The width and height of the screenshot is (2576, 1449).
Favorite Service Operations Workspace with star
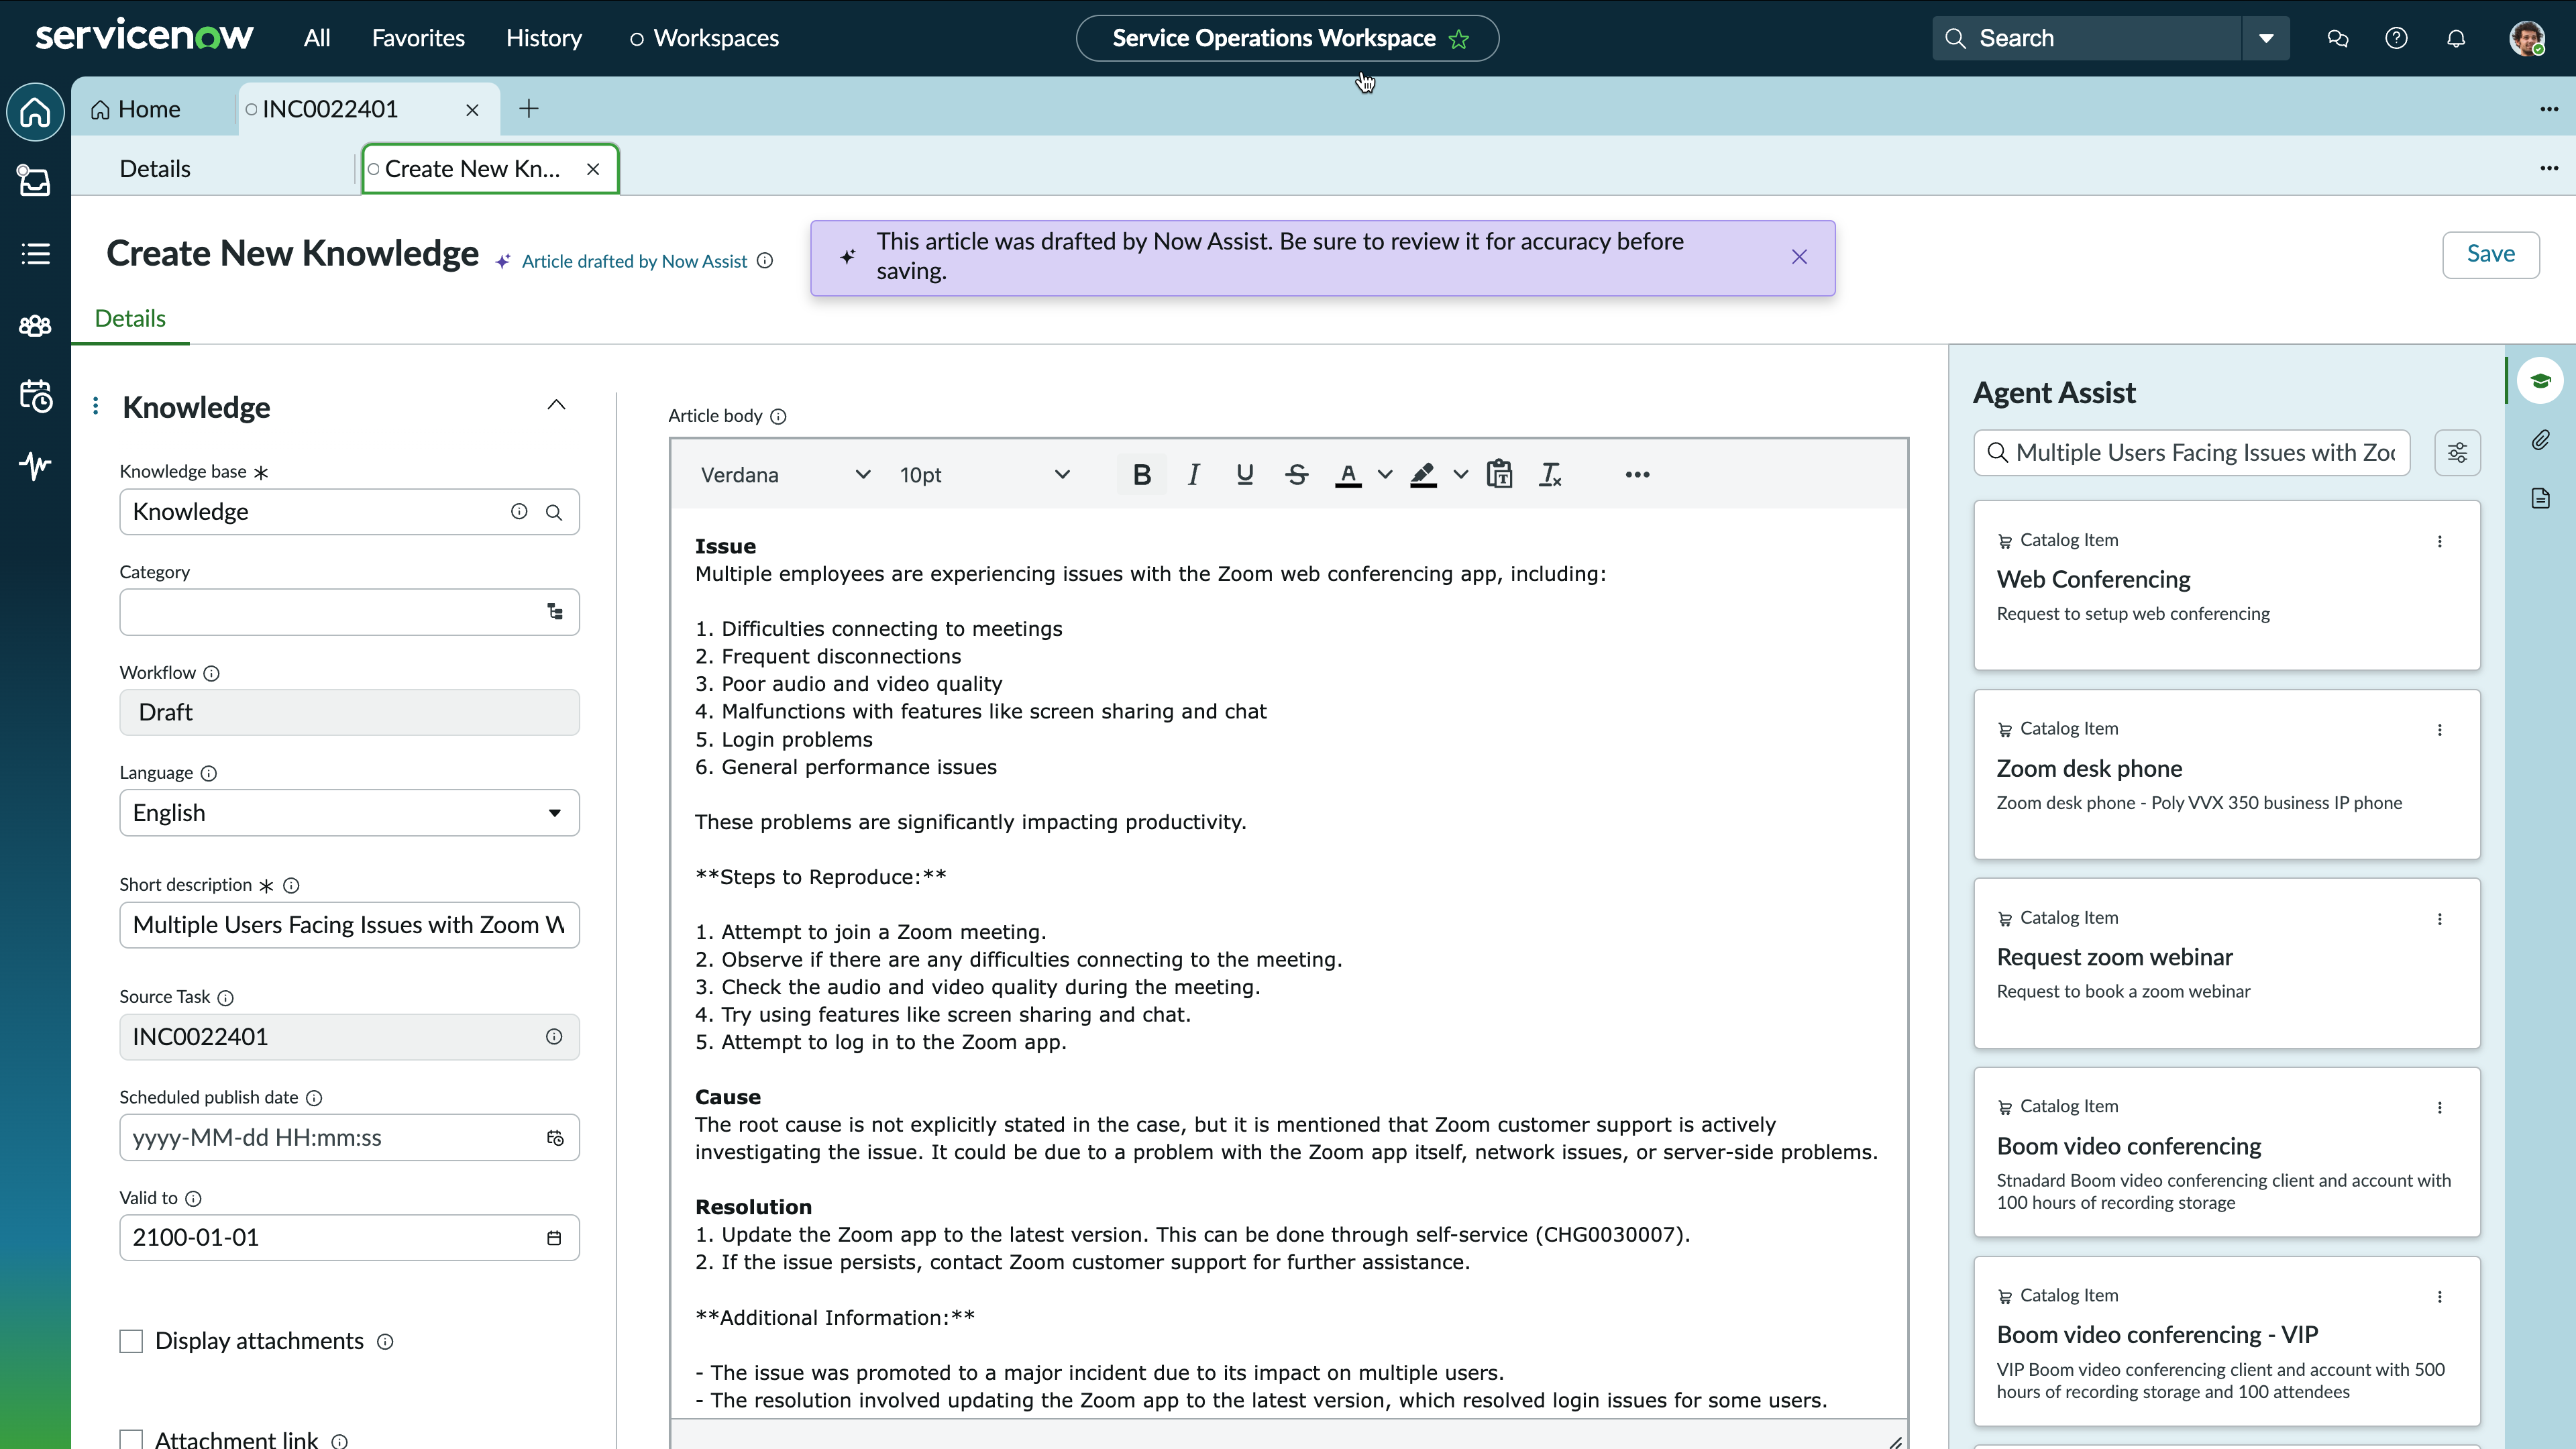coord(1459,39)
